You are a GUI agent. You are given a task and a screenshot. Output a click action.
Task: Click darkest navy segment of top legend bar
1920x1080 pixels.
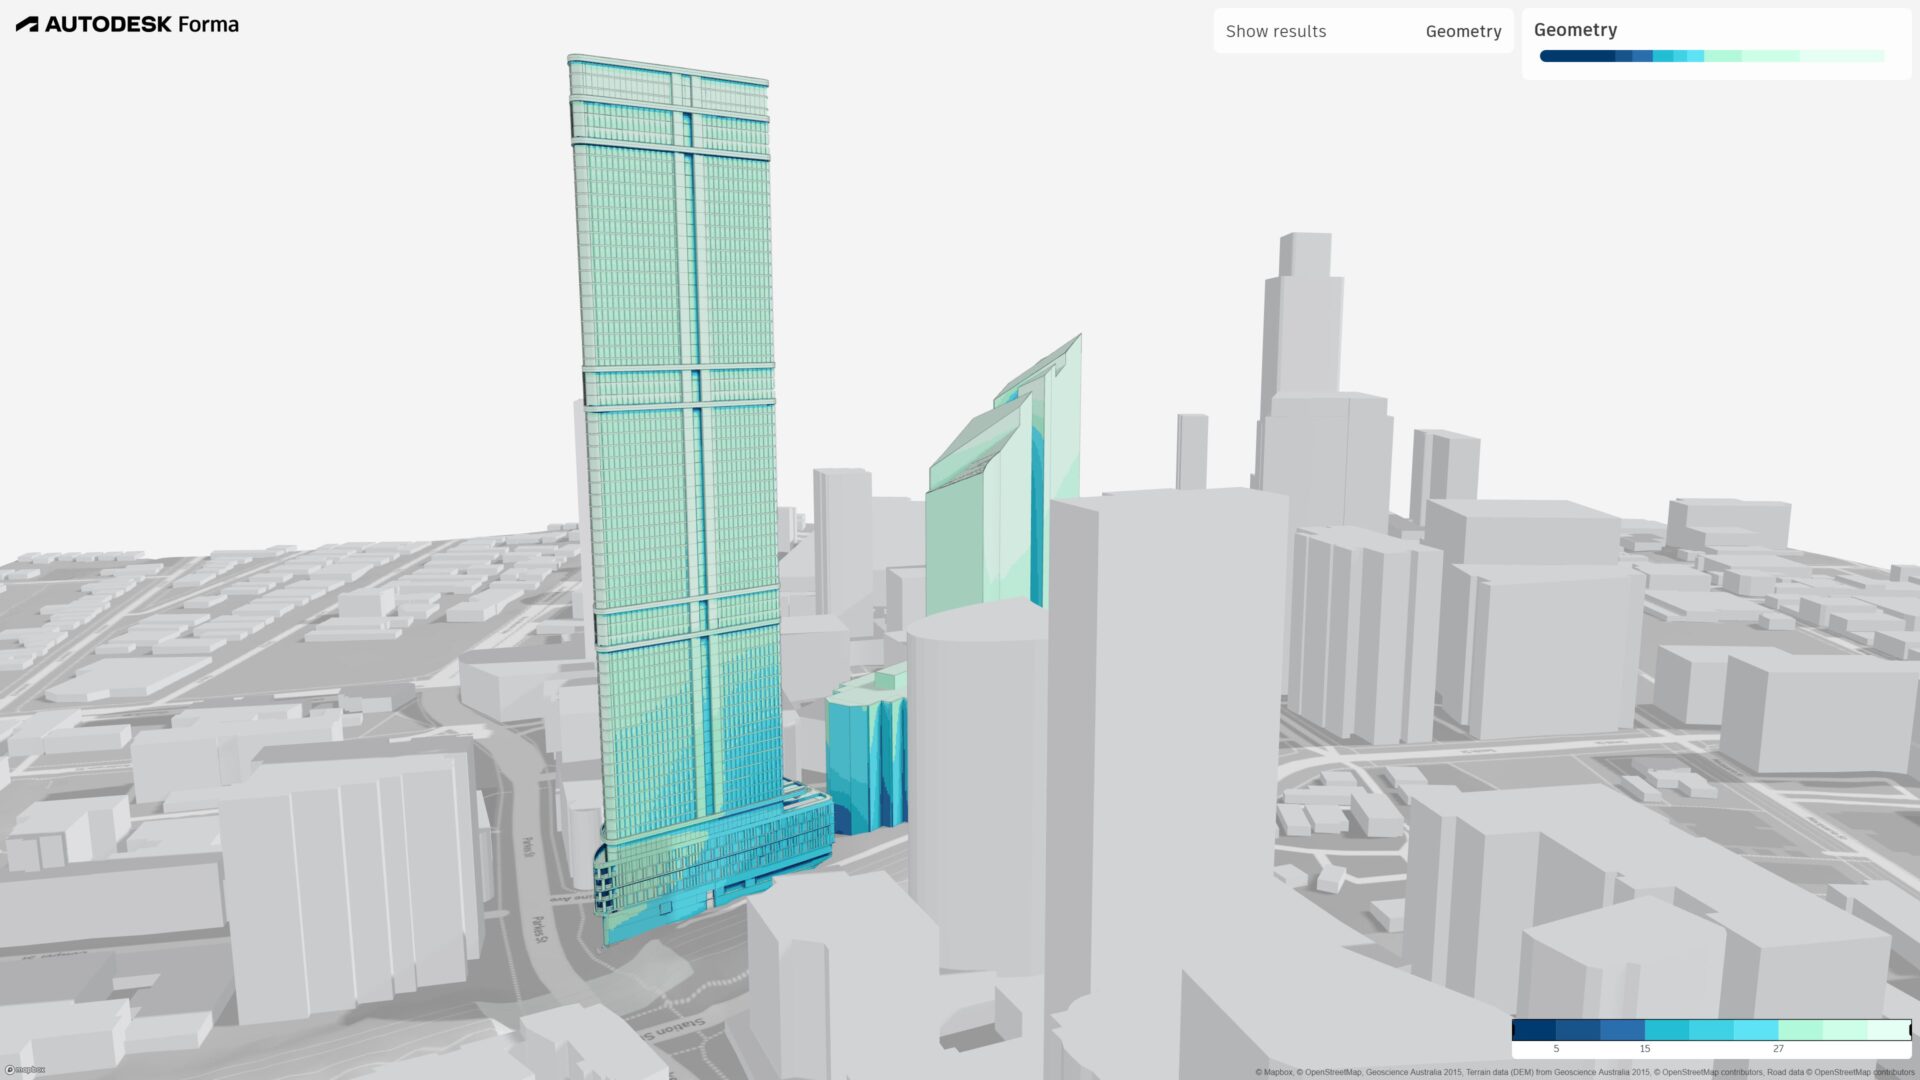coord(1575,56)
